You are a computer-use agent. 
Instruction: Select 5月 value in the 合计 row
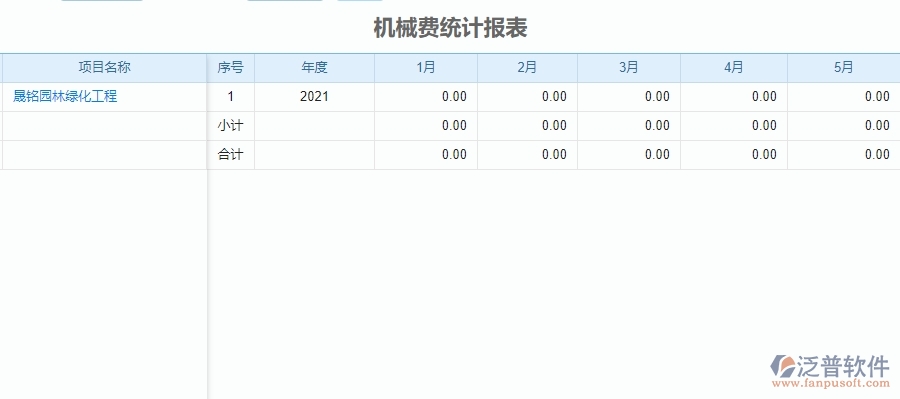coord(844,154)
